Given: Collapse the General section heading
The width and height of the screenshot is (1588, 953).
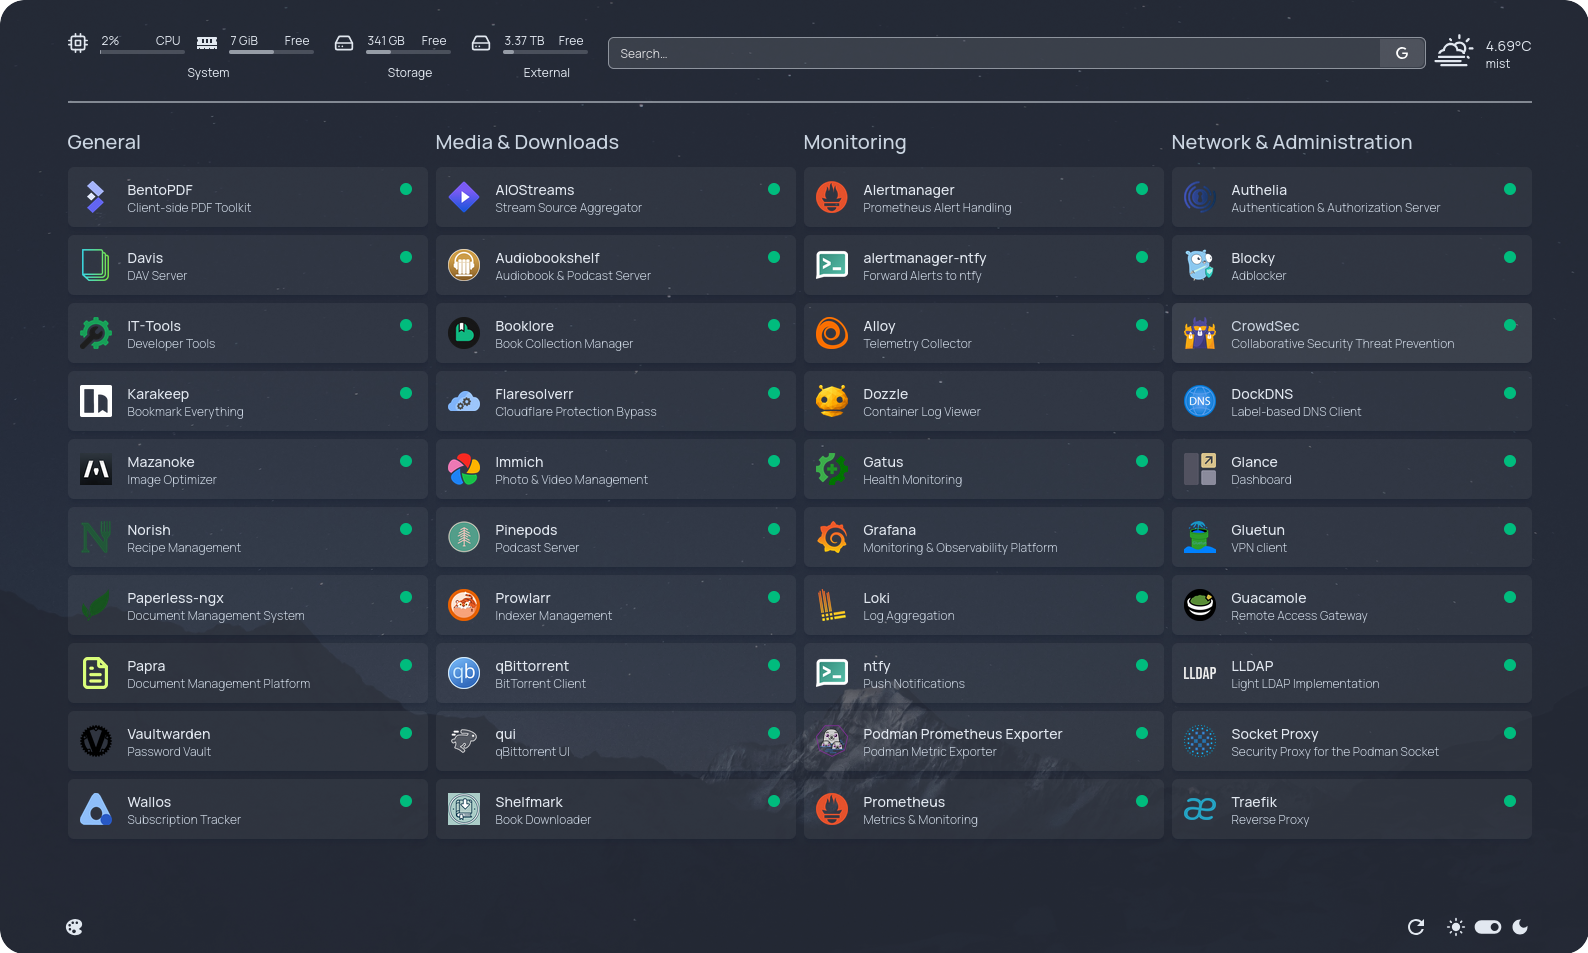Looking at the screenshot, I should (104, 142).
